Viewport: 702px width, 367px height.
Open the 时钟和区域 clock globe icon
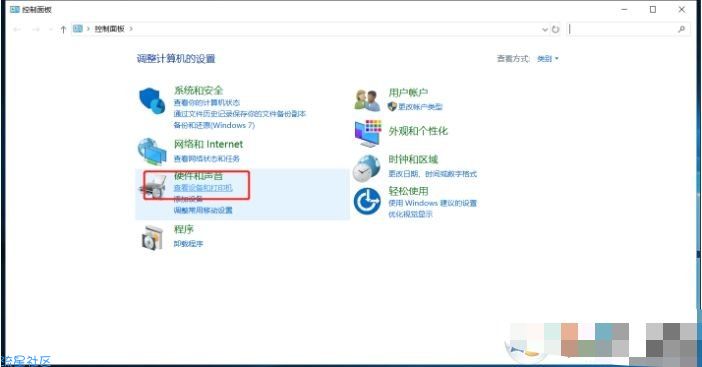367,168
